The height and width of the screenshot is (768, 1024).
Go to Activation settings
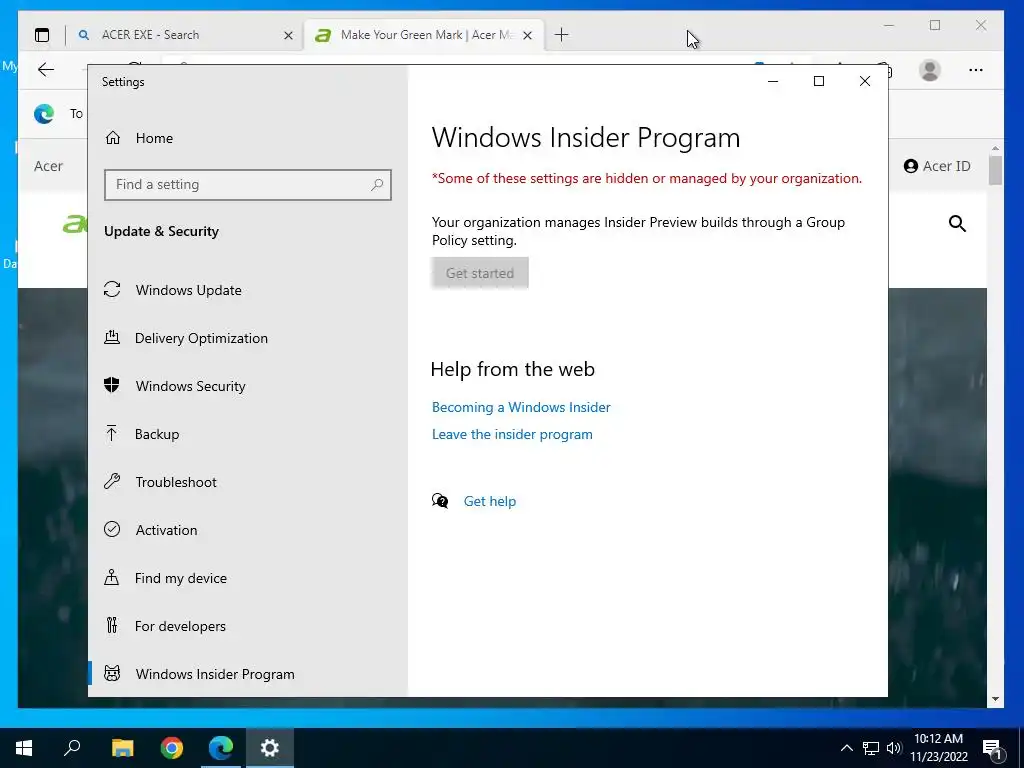(x=248, y=530)
